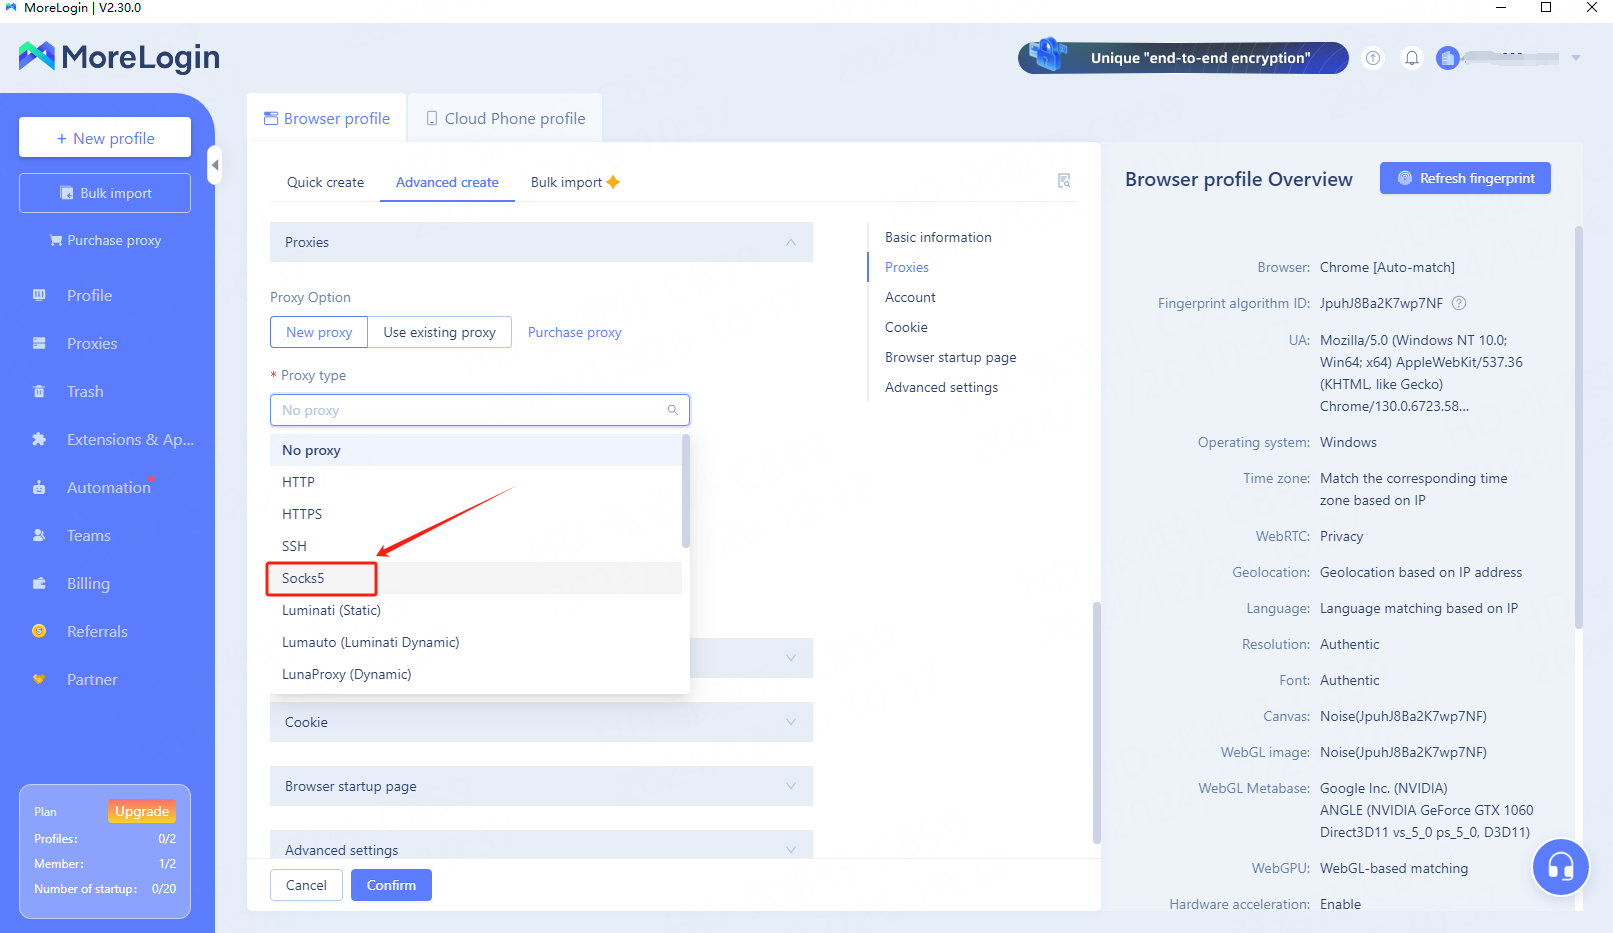Screen dimensions: 1613x933
Task: Click the Proxy type search field
Action: [470, 410]
